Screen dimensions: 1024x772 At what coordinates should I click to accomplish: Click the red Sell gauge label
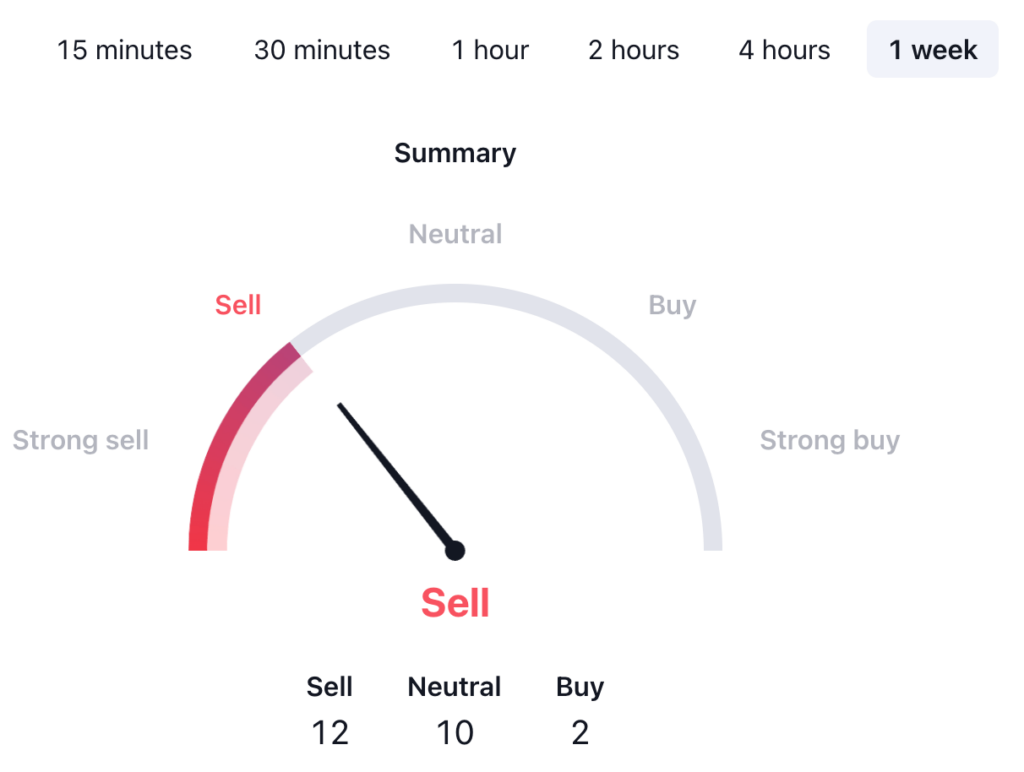pyautogui.click(x=238, y=305)
